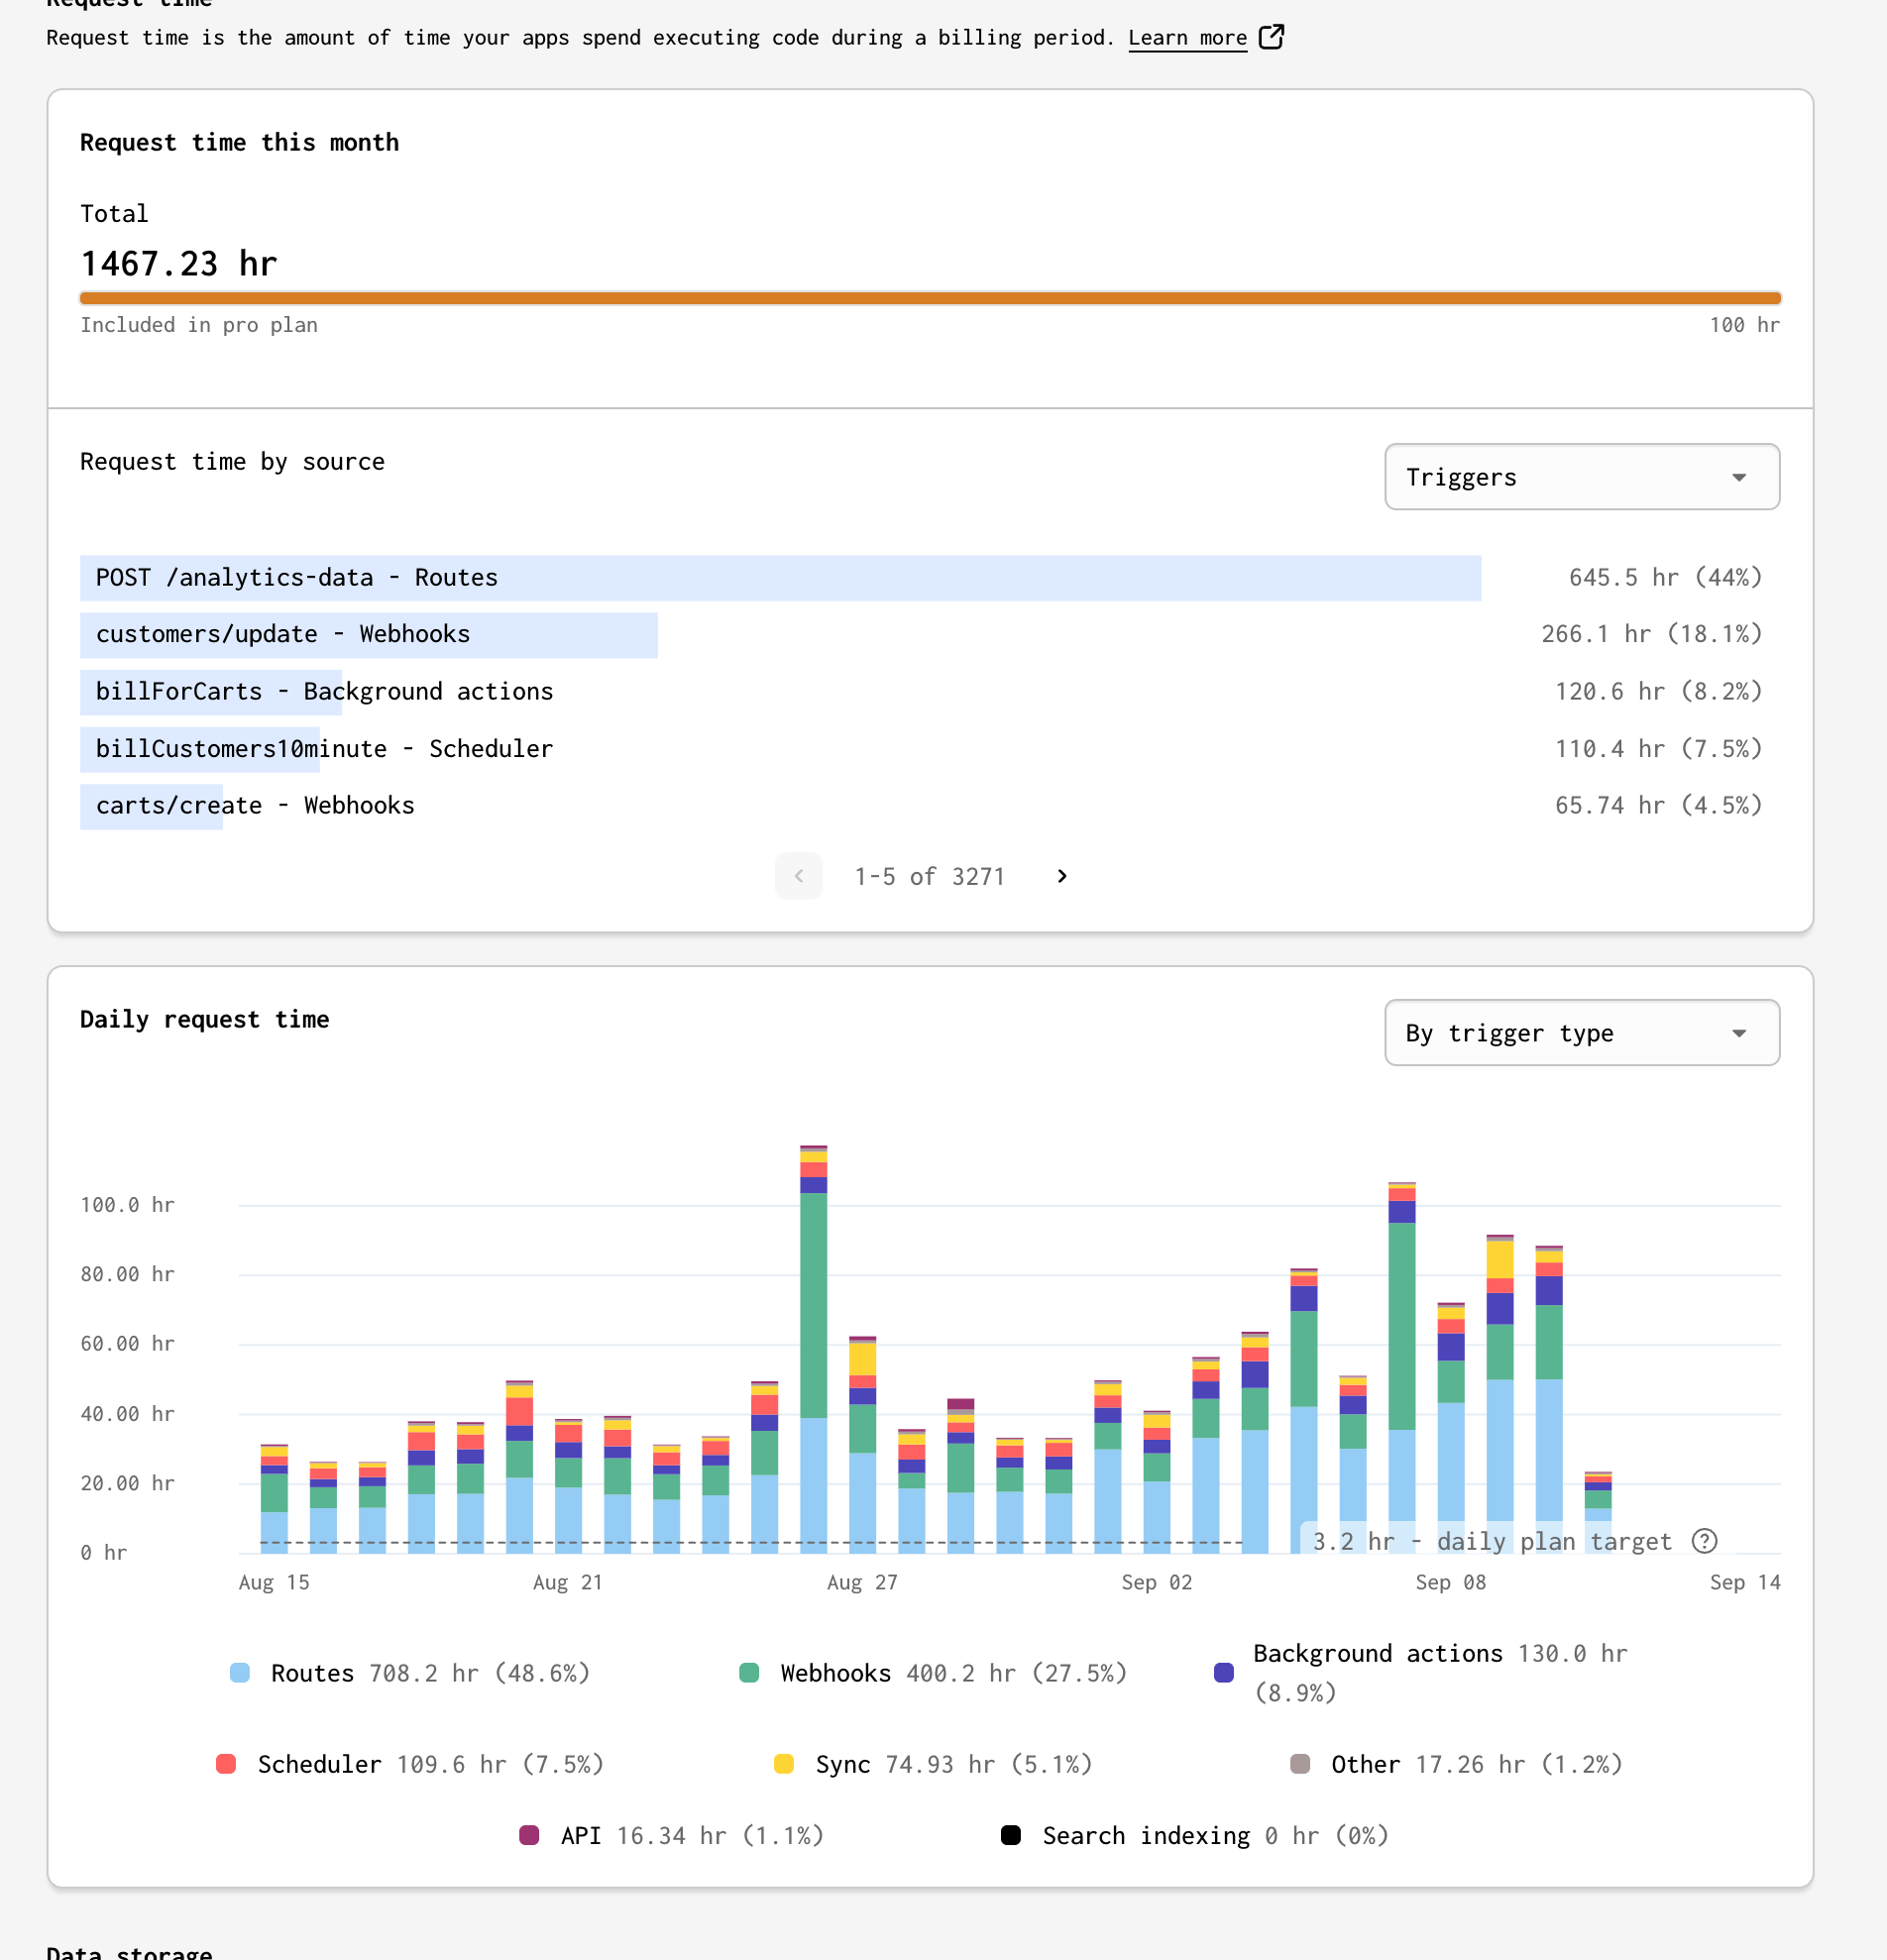This screenshot has width=1887, height=1960.
Task: Open the Triggers dropdown
Action: pos(1581,477)
